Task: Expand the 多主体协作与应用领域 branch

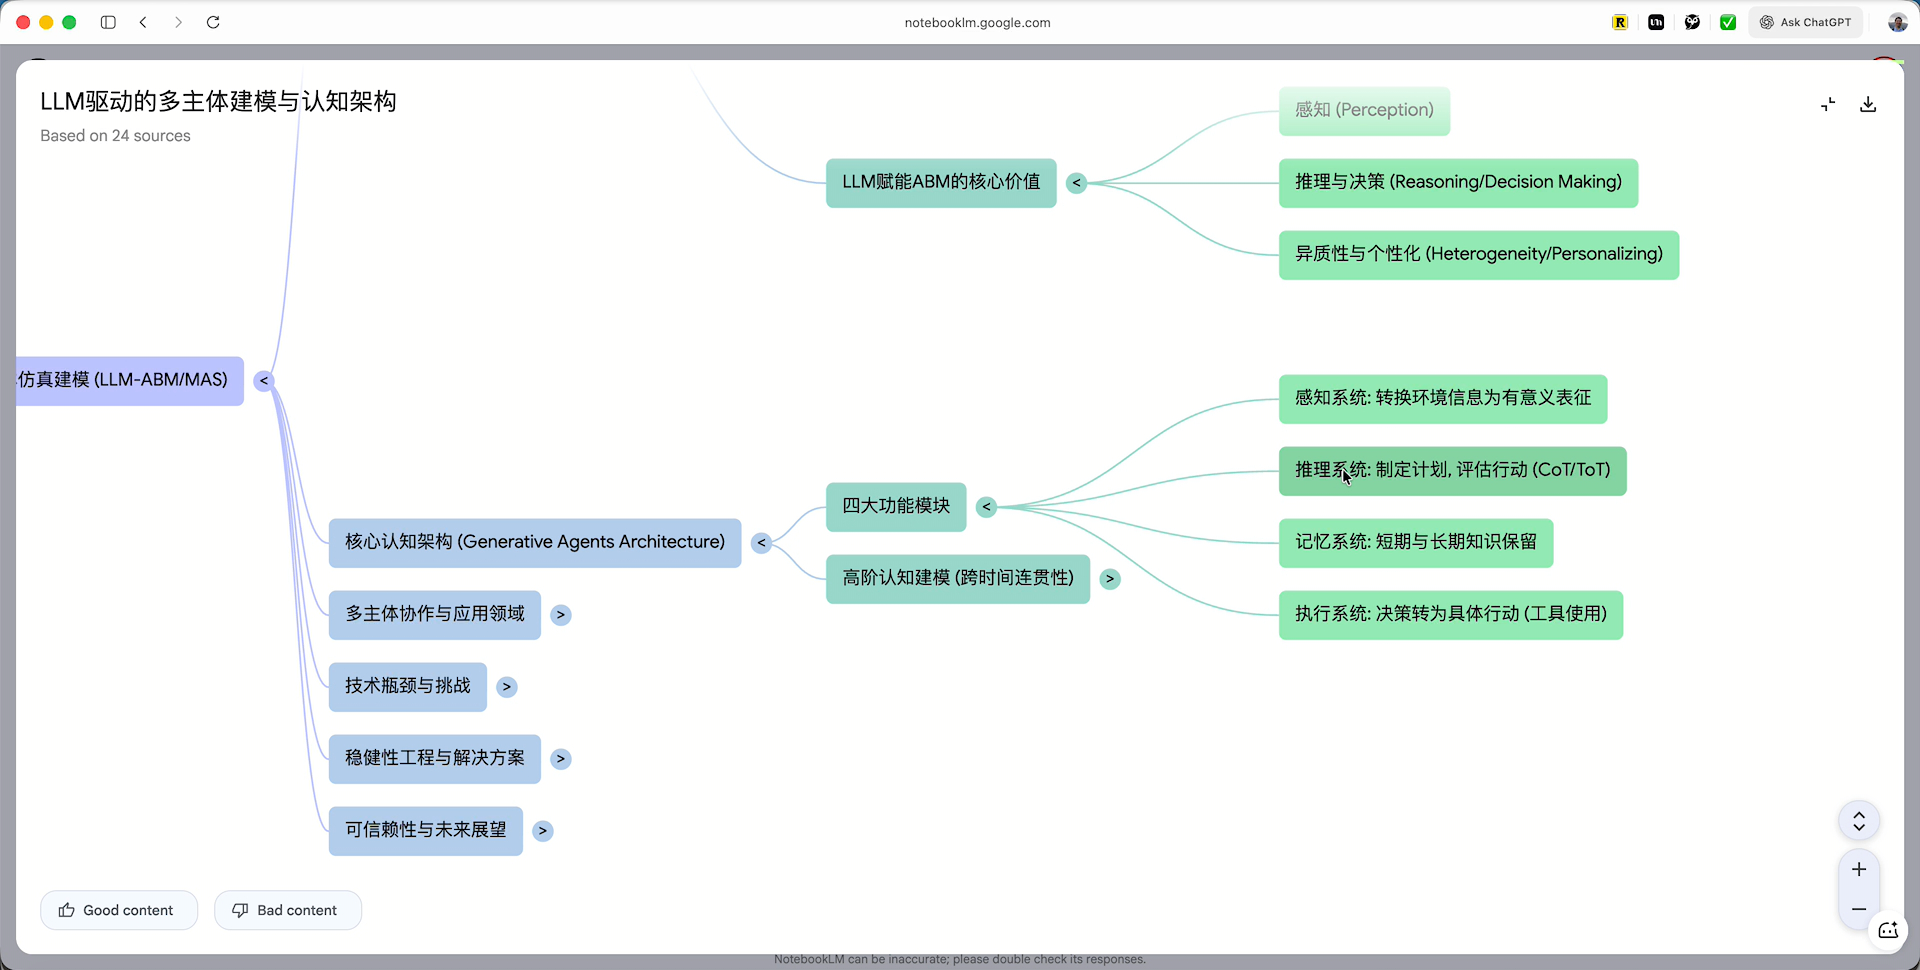Action: [561, 615]
